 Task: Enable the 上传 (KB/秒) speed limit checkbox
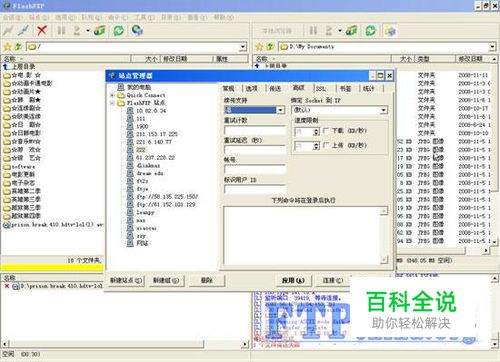tap(326, 145)
